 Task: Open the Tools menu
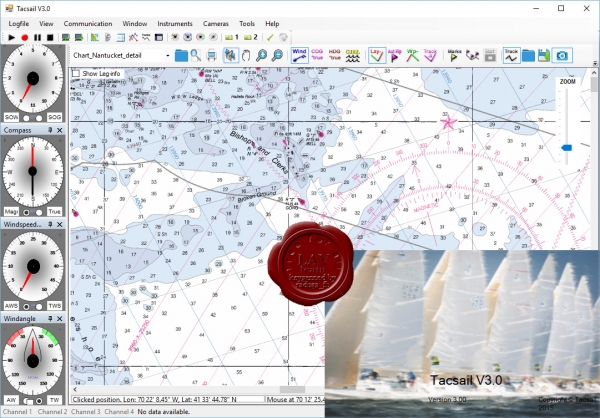click(247, 24)
